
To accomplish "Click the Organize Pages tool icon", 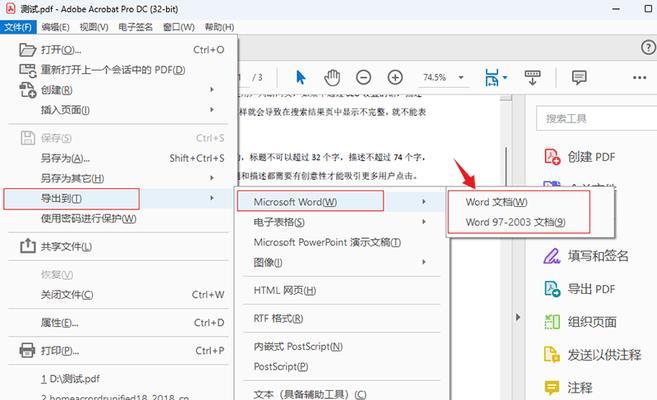I will tap(552, 322).
